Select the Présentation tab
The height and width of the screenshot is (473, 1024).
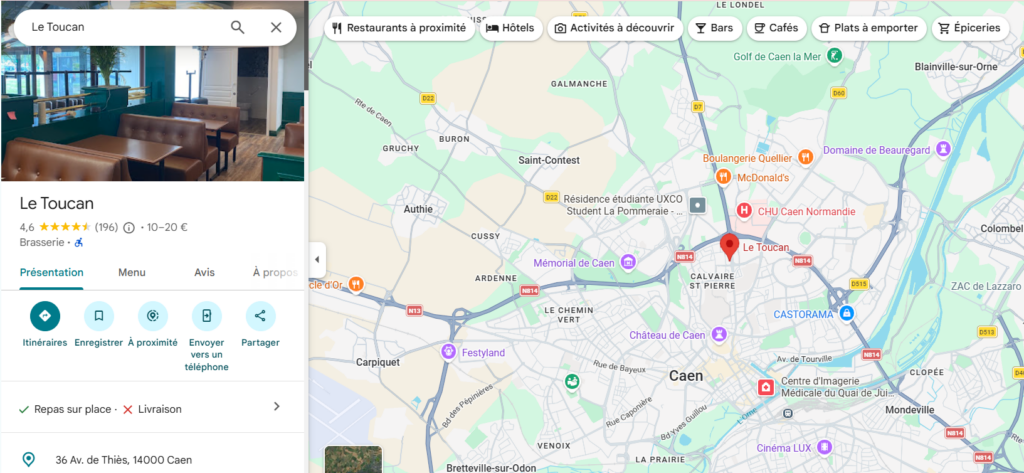pos(52,272)
